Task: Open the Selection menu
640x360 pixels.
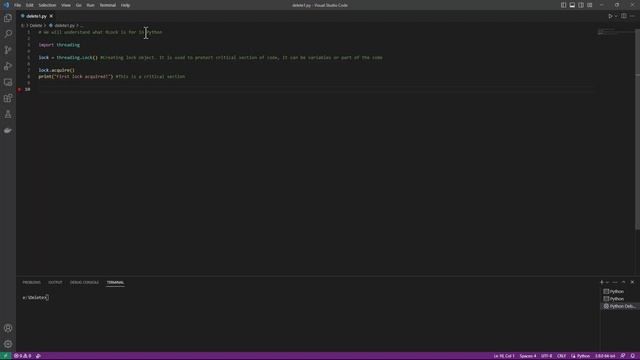Action: [x=47, y=5]
